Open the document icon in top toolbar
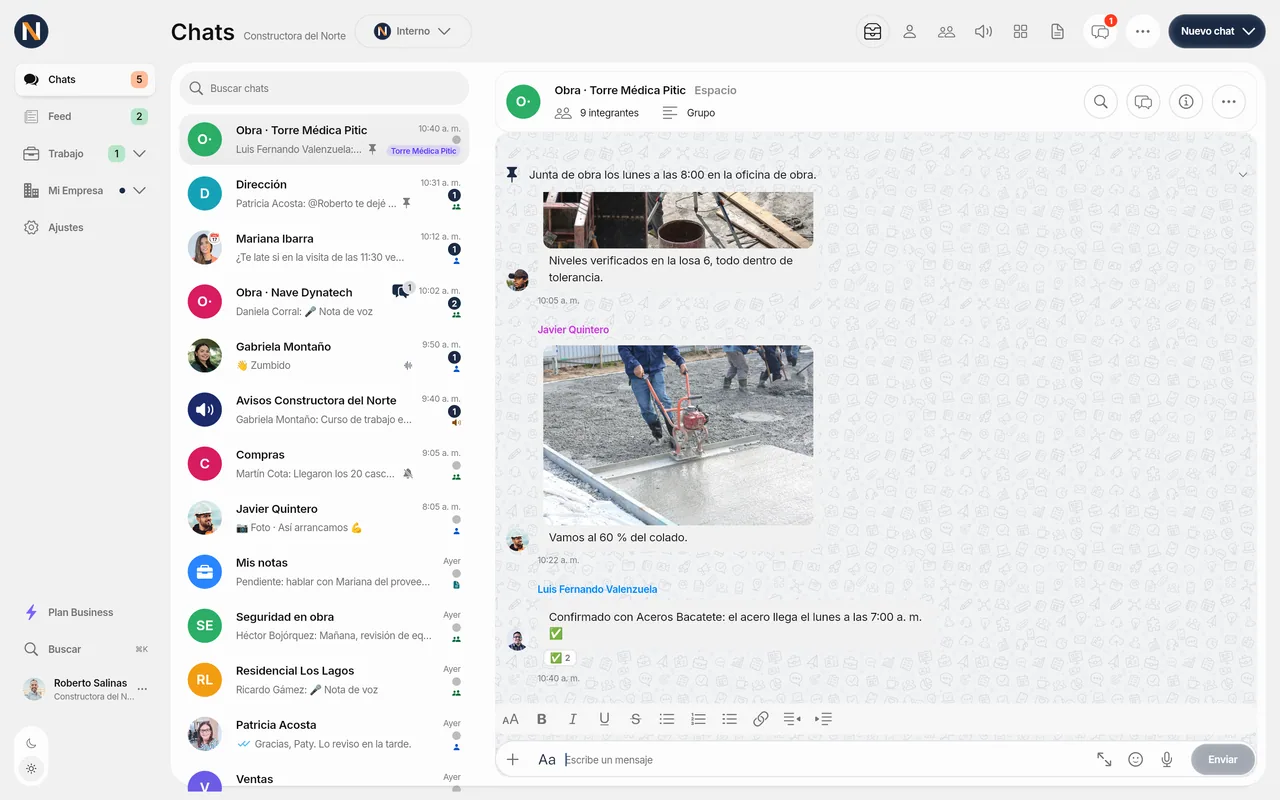The height and width of the screenshot is (800, 1280). click(1057, 31)
